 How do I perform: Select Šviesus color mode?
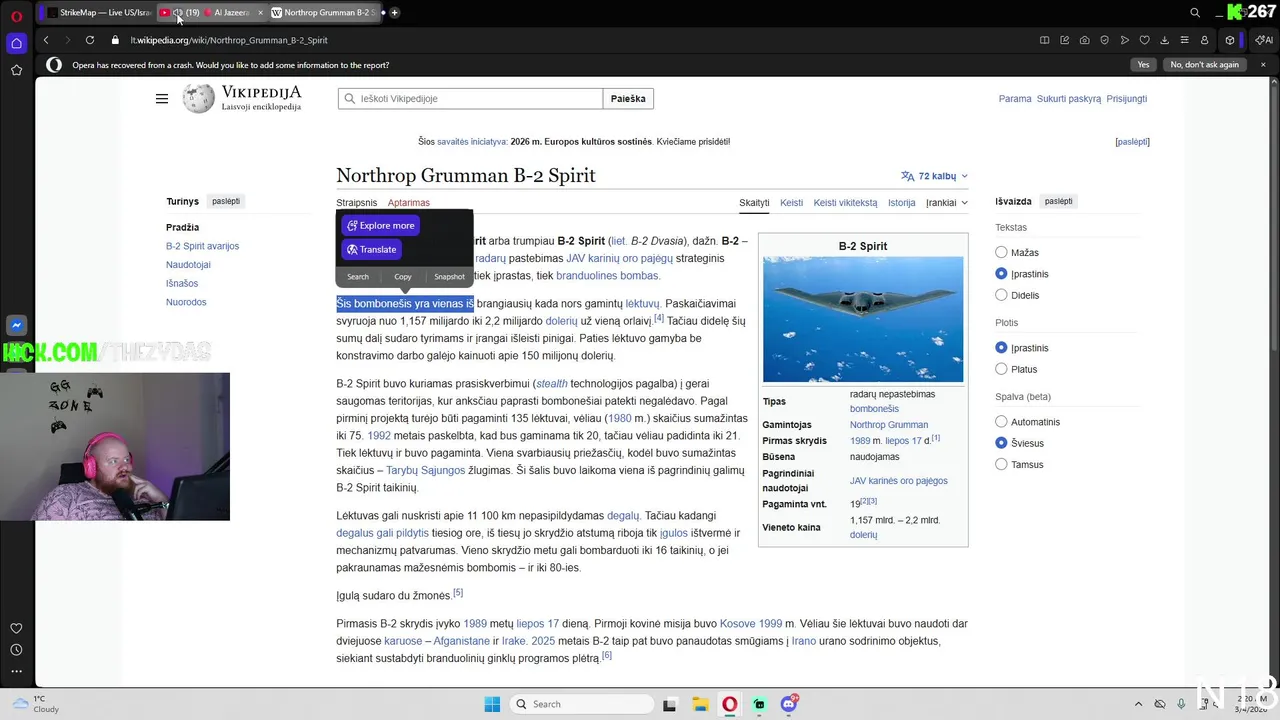tap(1001, 443)
